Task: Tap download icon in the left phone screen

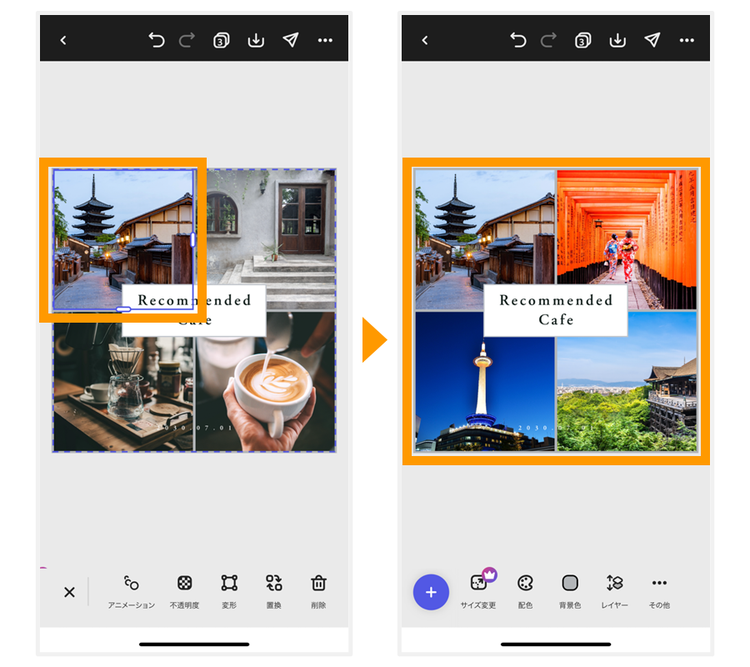Action: [x=256, y=40]
